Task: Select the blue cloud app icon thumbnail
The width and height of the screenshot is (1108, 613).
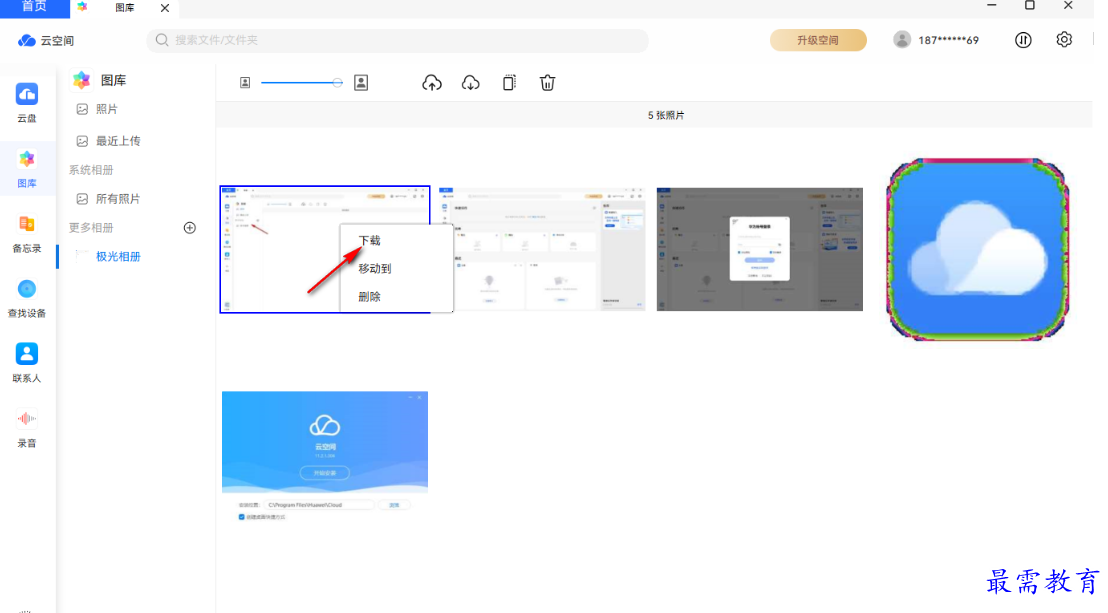Action: [x=977, y=249]
